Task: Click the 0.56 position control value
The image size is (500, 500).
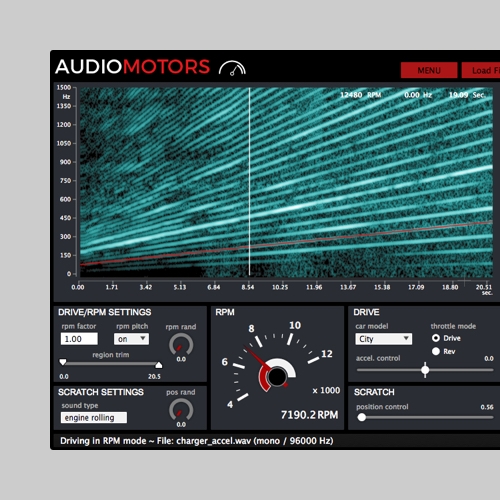Action: [x=487, y=407]
